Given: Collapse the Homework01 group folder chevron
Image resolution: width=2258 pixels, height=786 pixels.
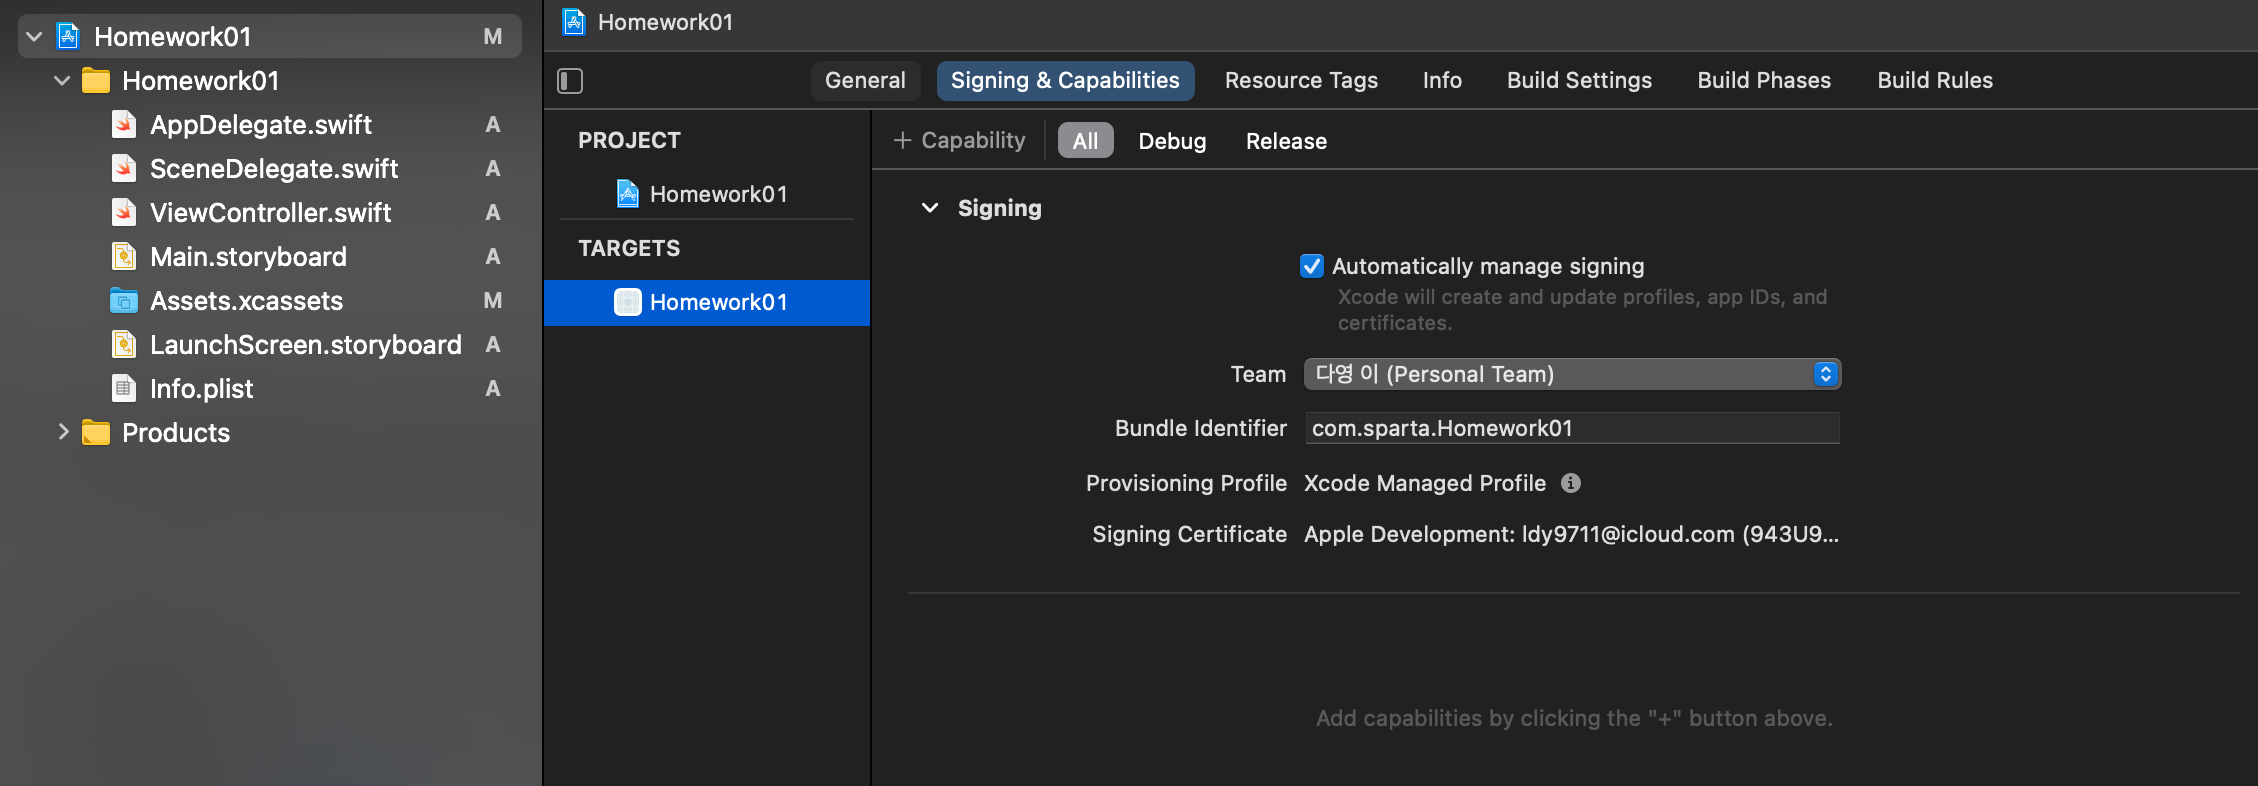Looking at the screenshot, I should tap(62, 81).
